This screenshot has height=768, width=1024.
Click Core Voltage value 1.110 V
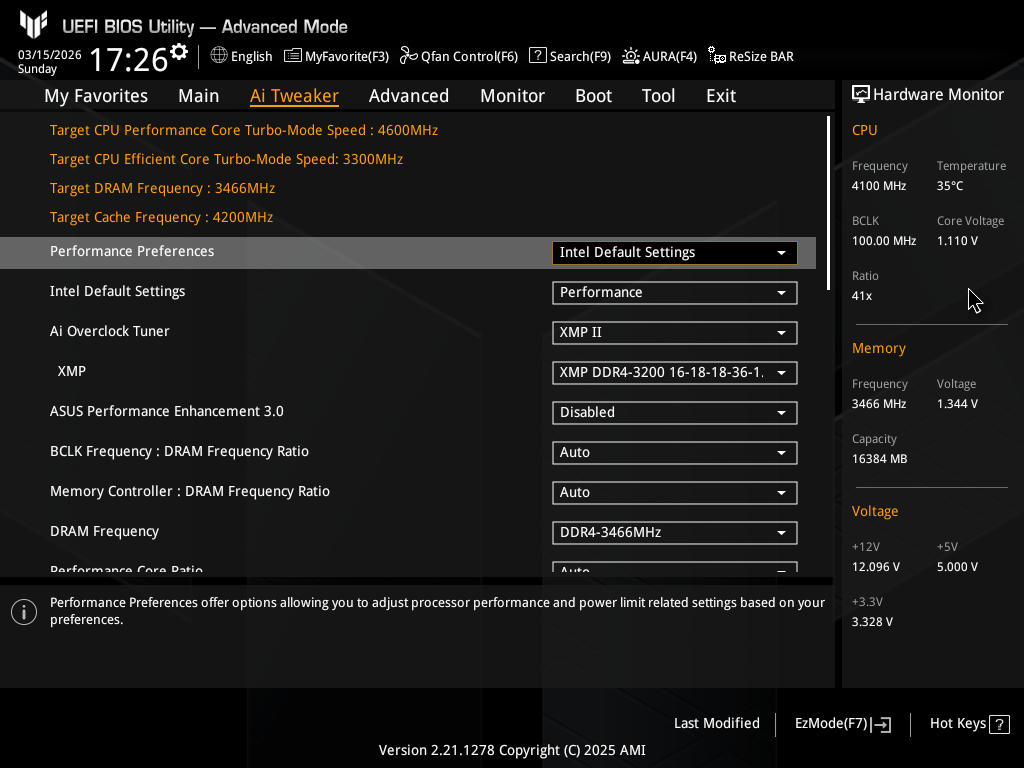click(957, 241)
